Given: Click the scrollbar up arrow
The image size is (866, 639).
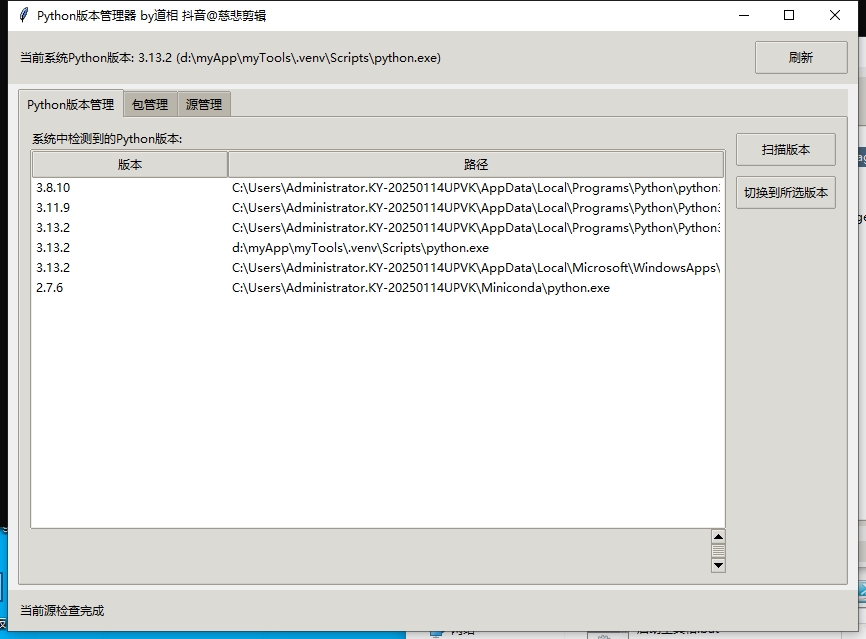Looking at the screenshot, I should tap(718, 536).
